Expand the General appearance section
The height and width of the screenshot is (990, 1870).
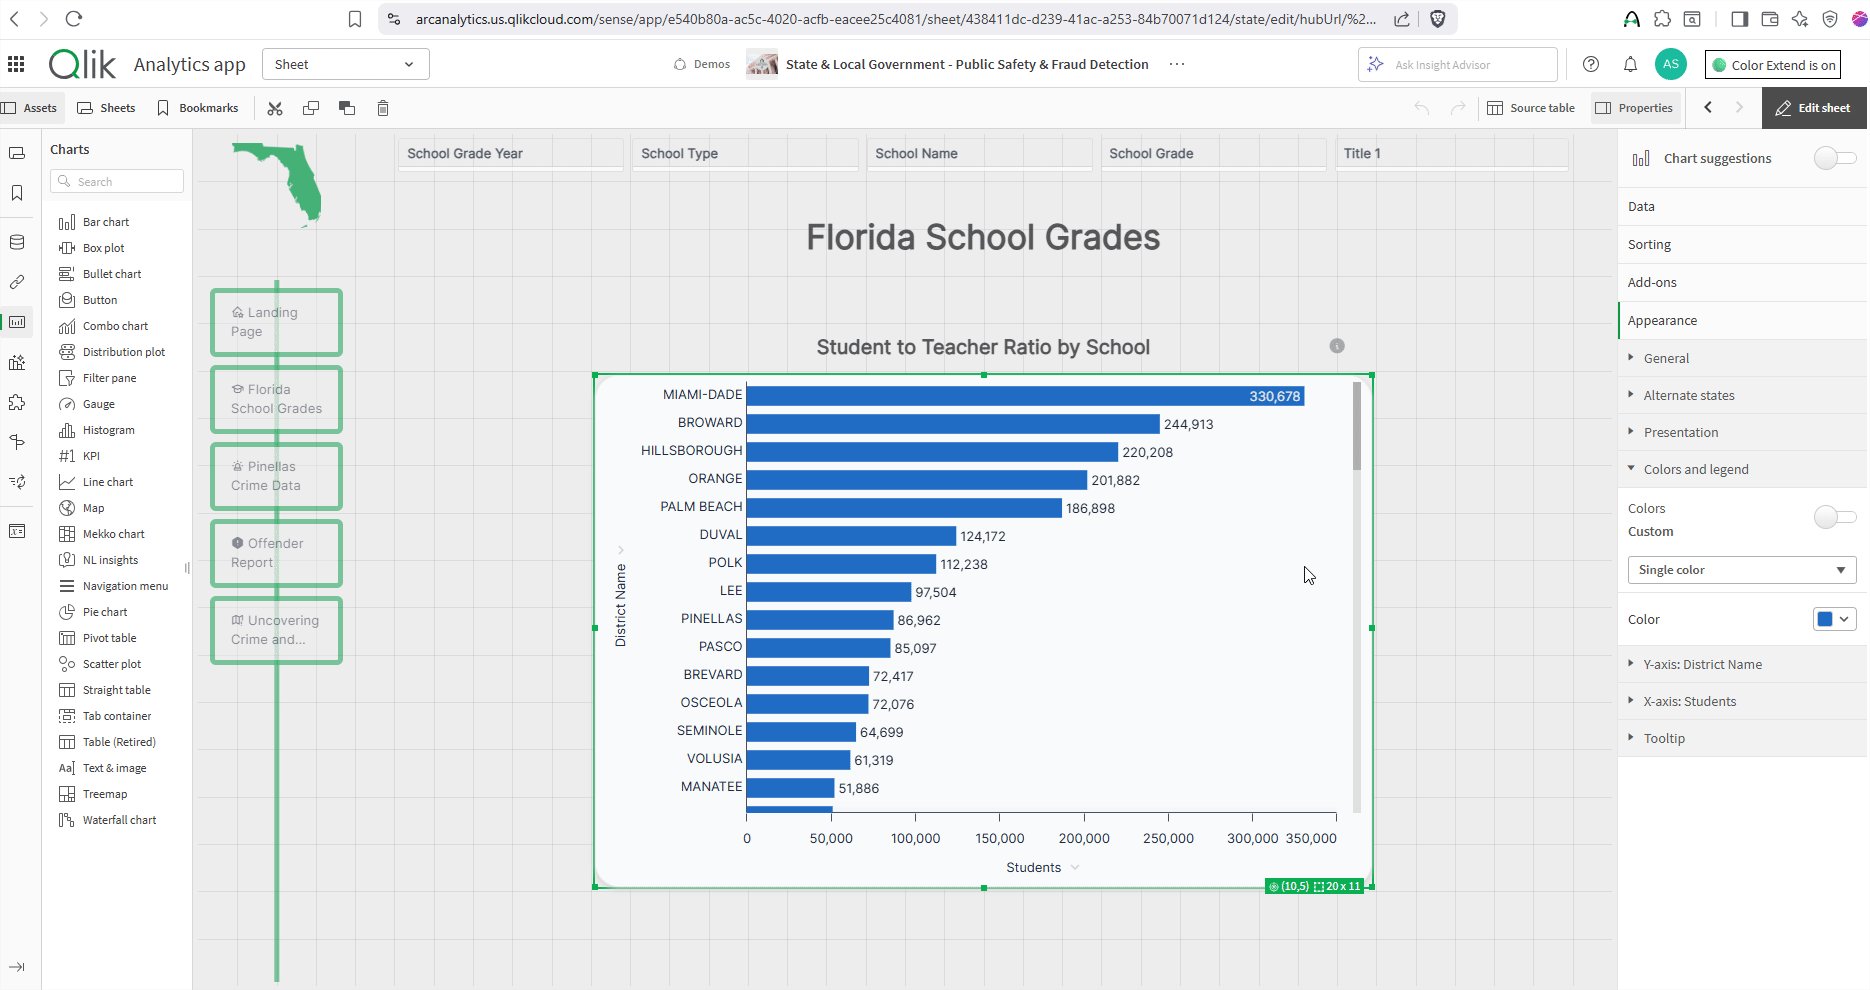(1666, 358)
